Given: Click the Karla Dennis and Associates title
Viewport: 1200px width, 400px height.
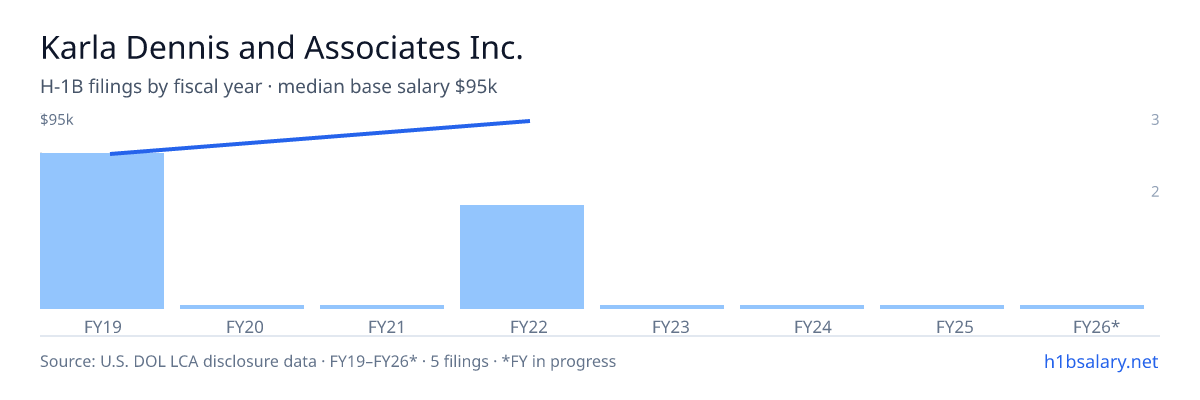Looking at the screenshot, I should point(282,48).
